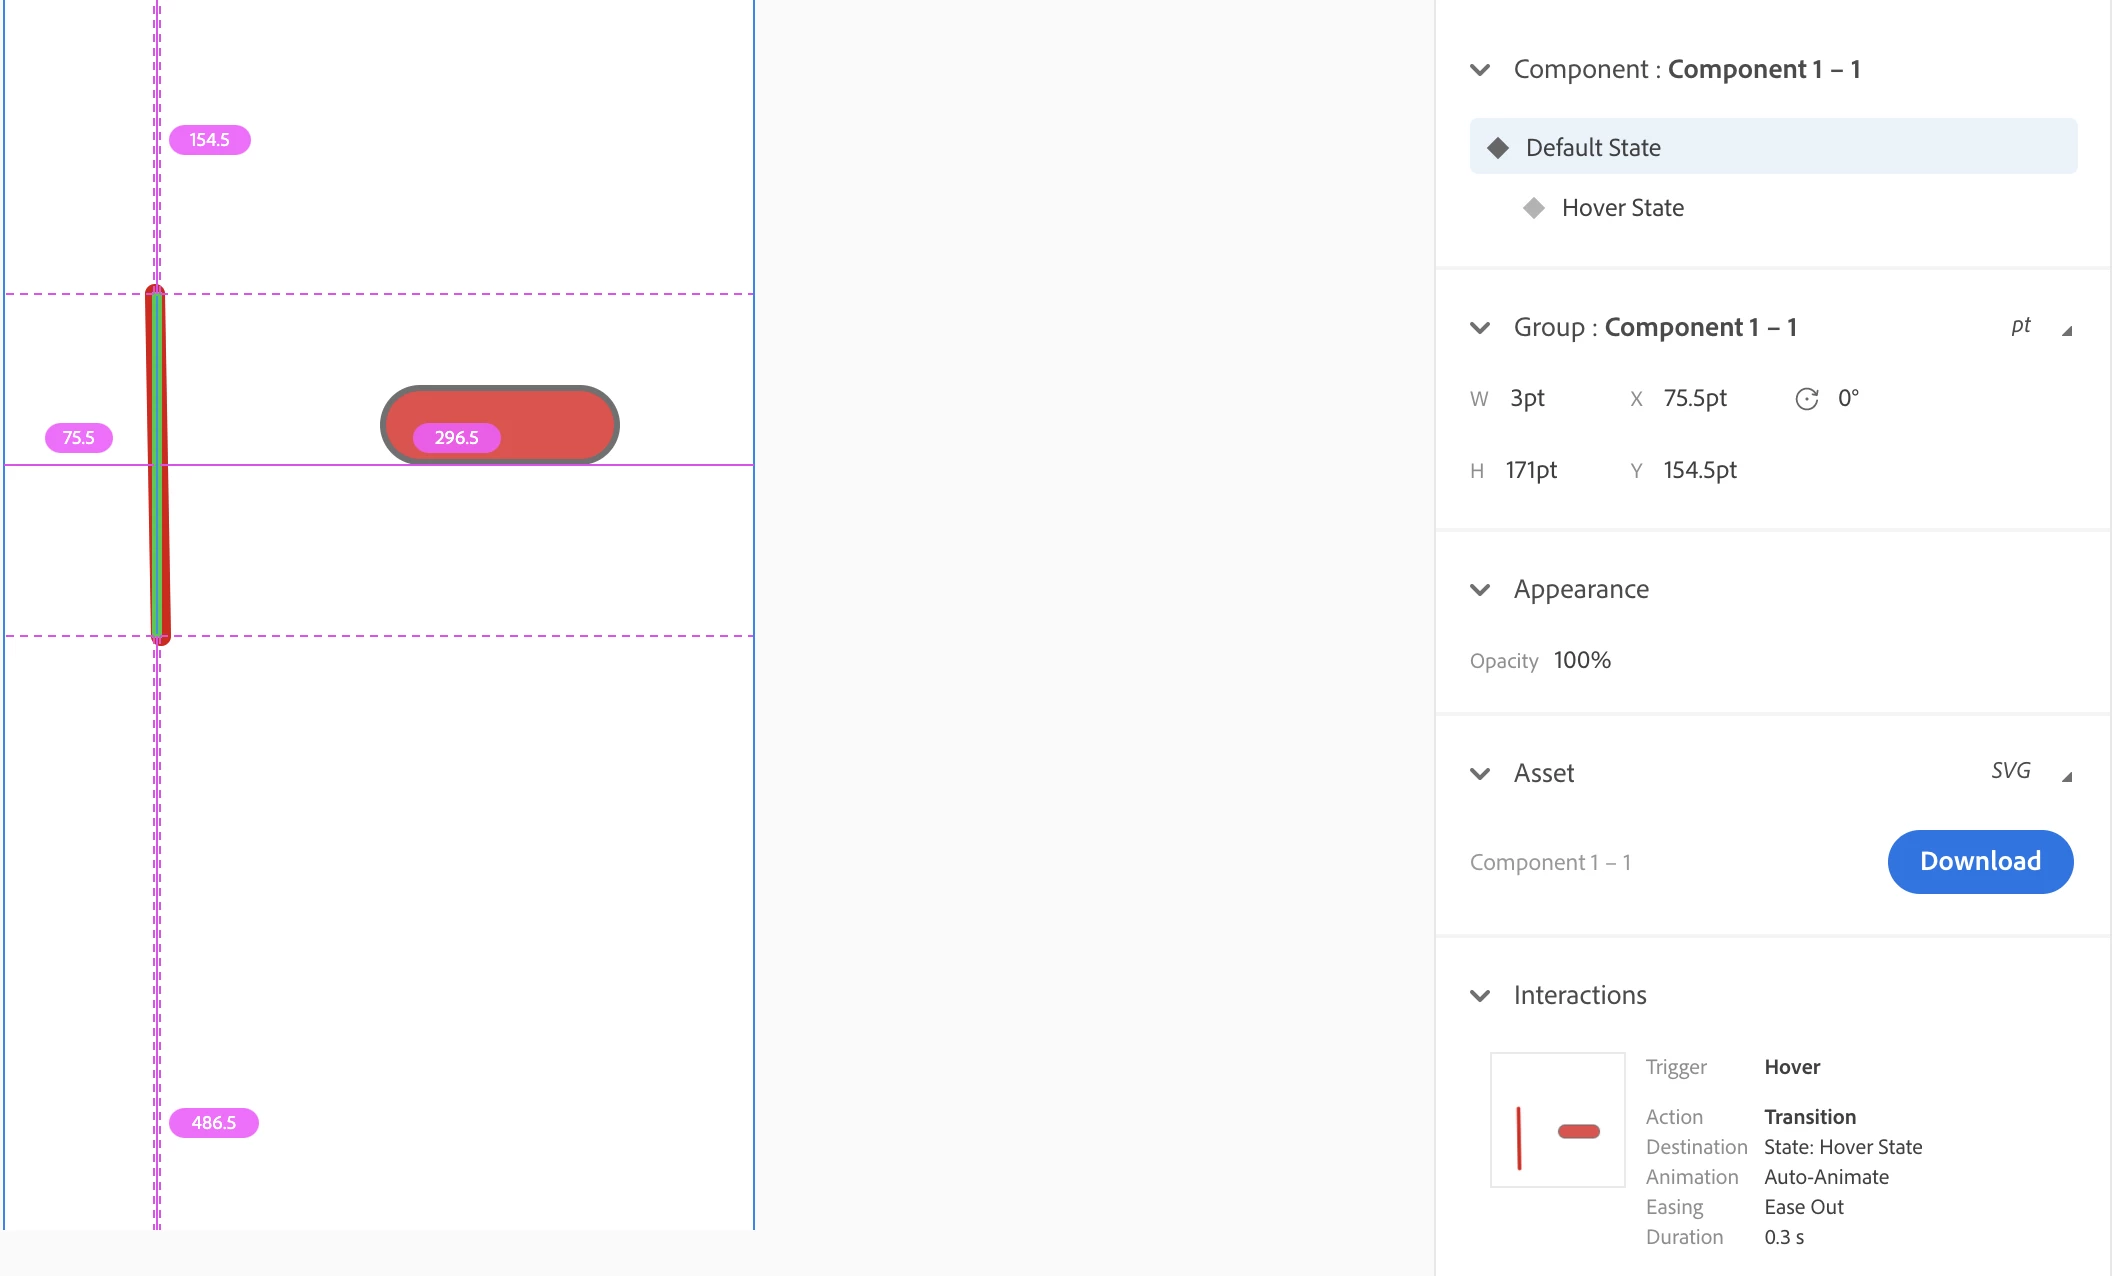This screenshot has width=2112, height=1276.
Task: Collapse the Component section chevron
Action: pos(1480,70)
